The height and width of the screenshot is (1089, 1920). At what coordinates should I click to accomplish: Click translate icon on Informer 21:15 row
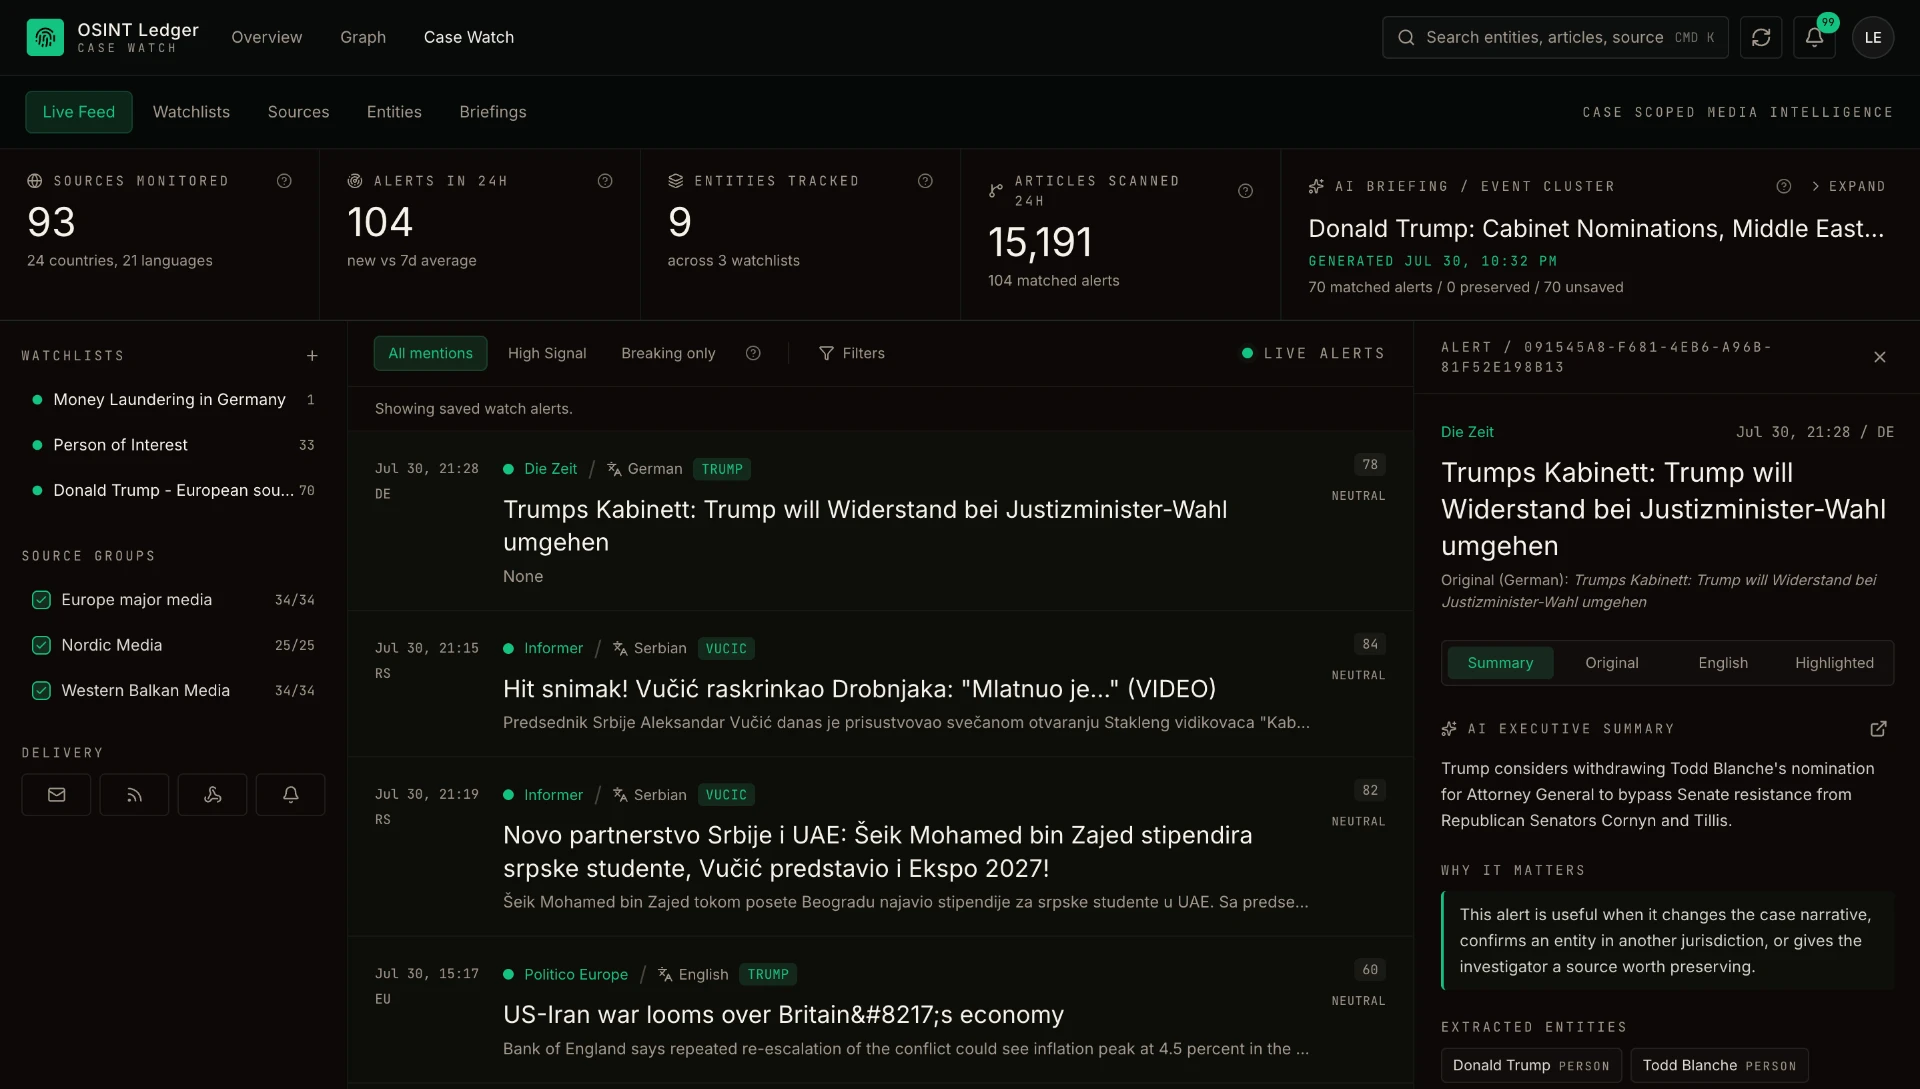point(620,648)
